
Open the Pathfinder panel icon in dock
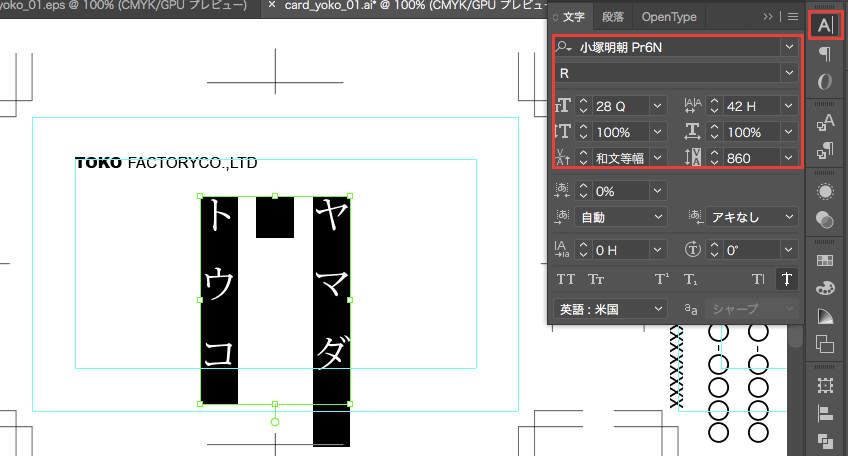click(825, 441)
